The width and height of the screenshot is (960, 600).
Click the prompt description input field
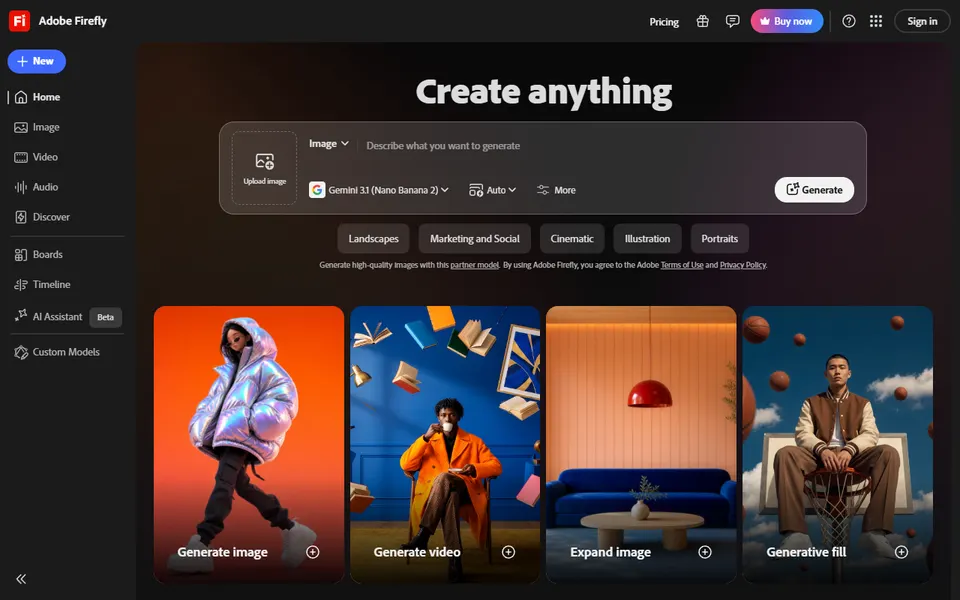[x=606, y=146]
